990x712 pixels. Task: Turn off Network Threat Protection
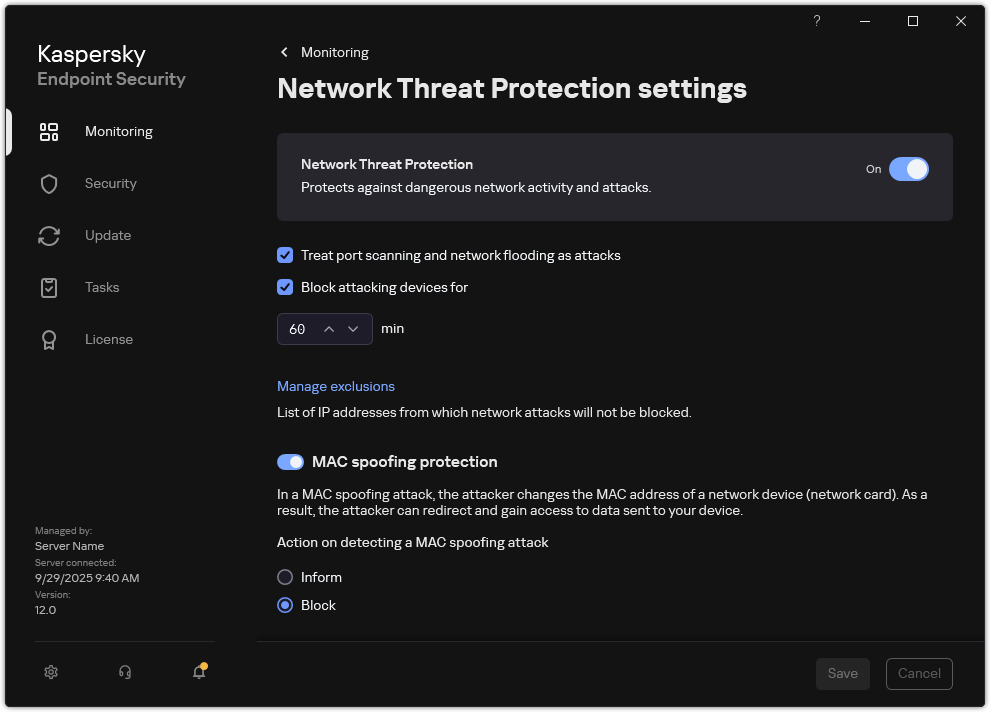coord(910,169)
